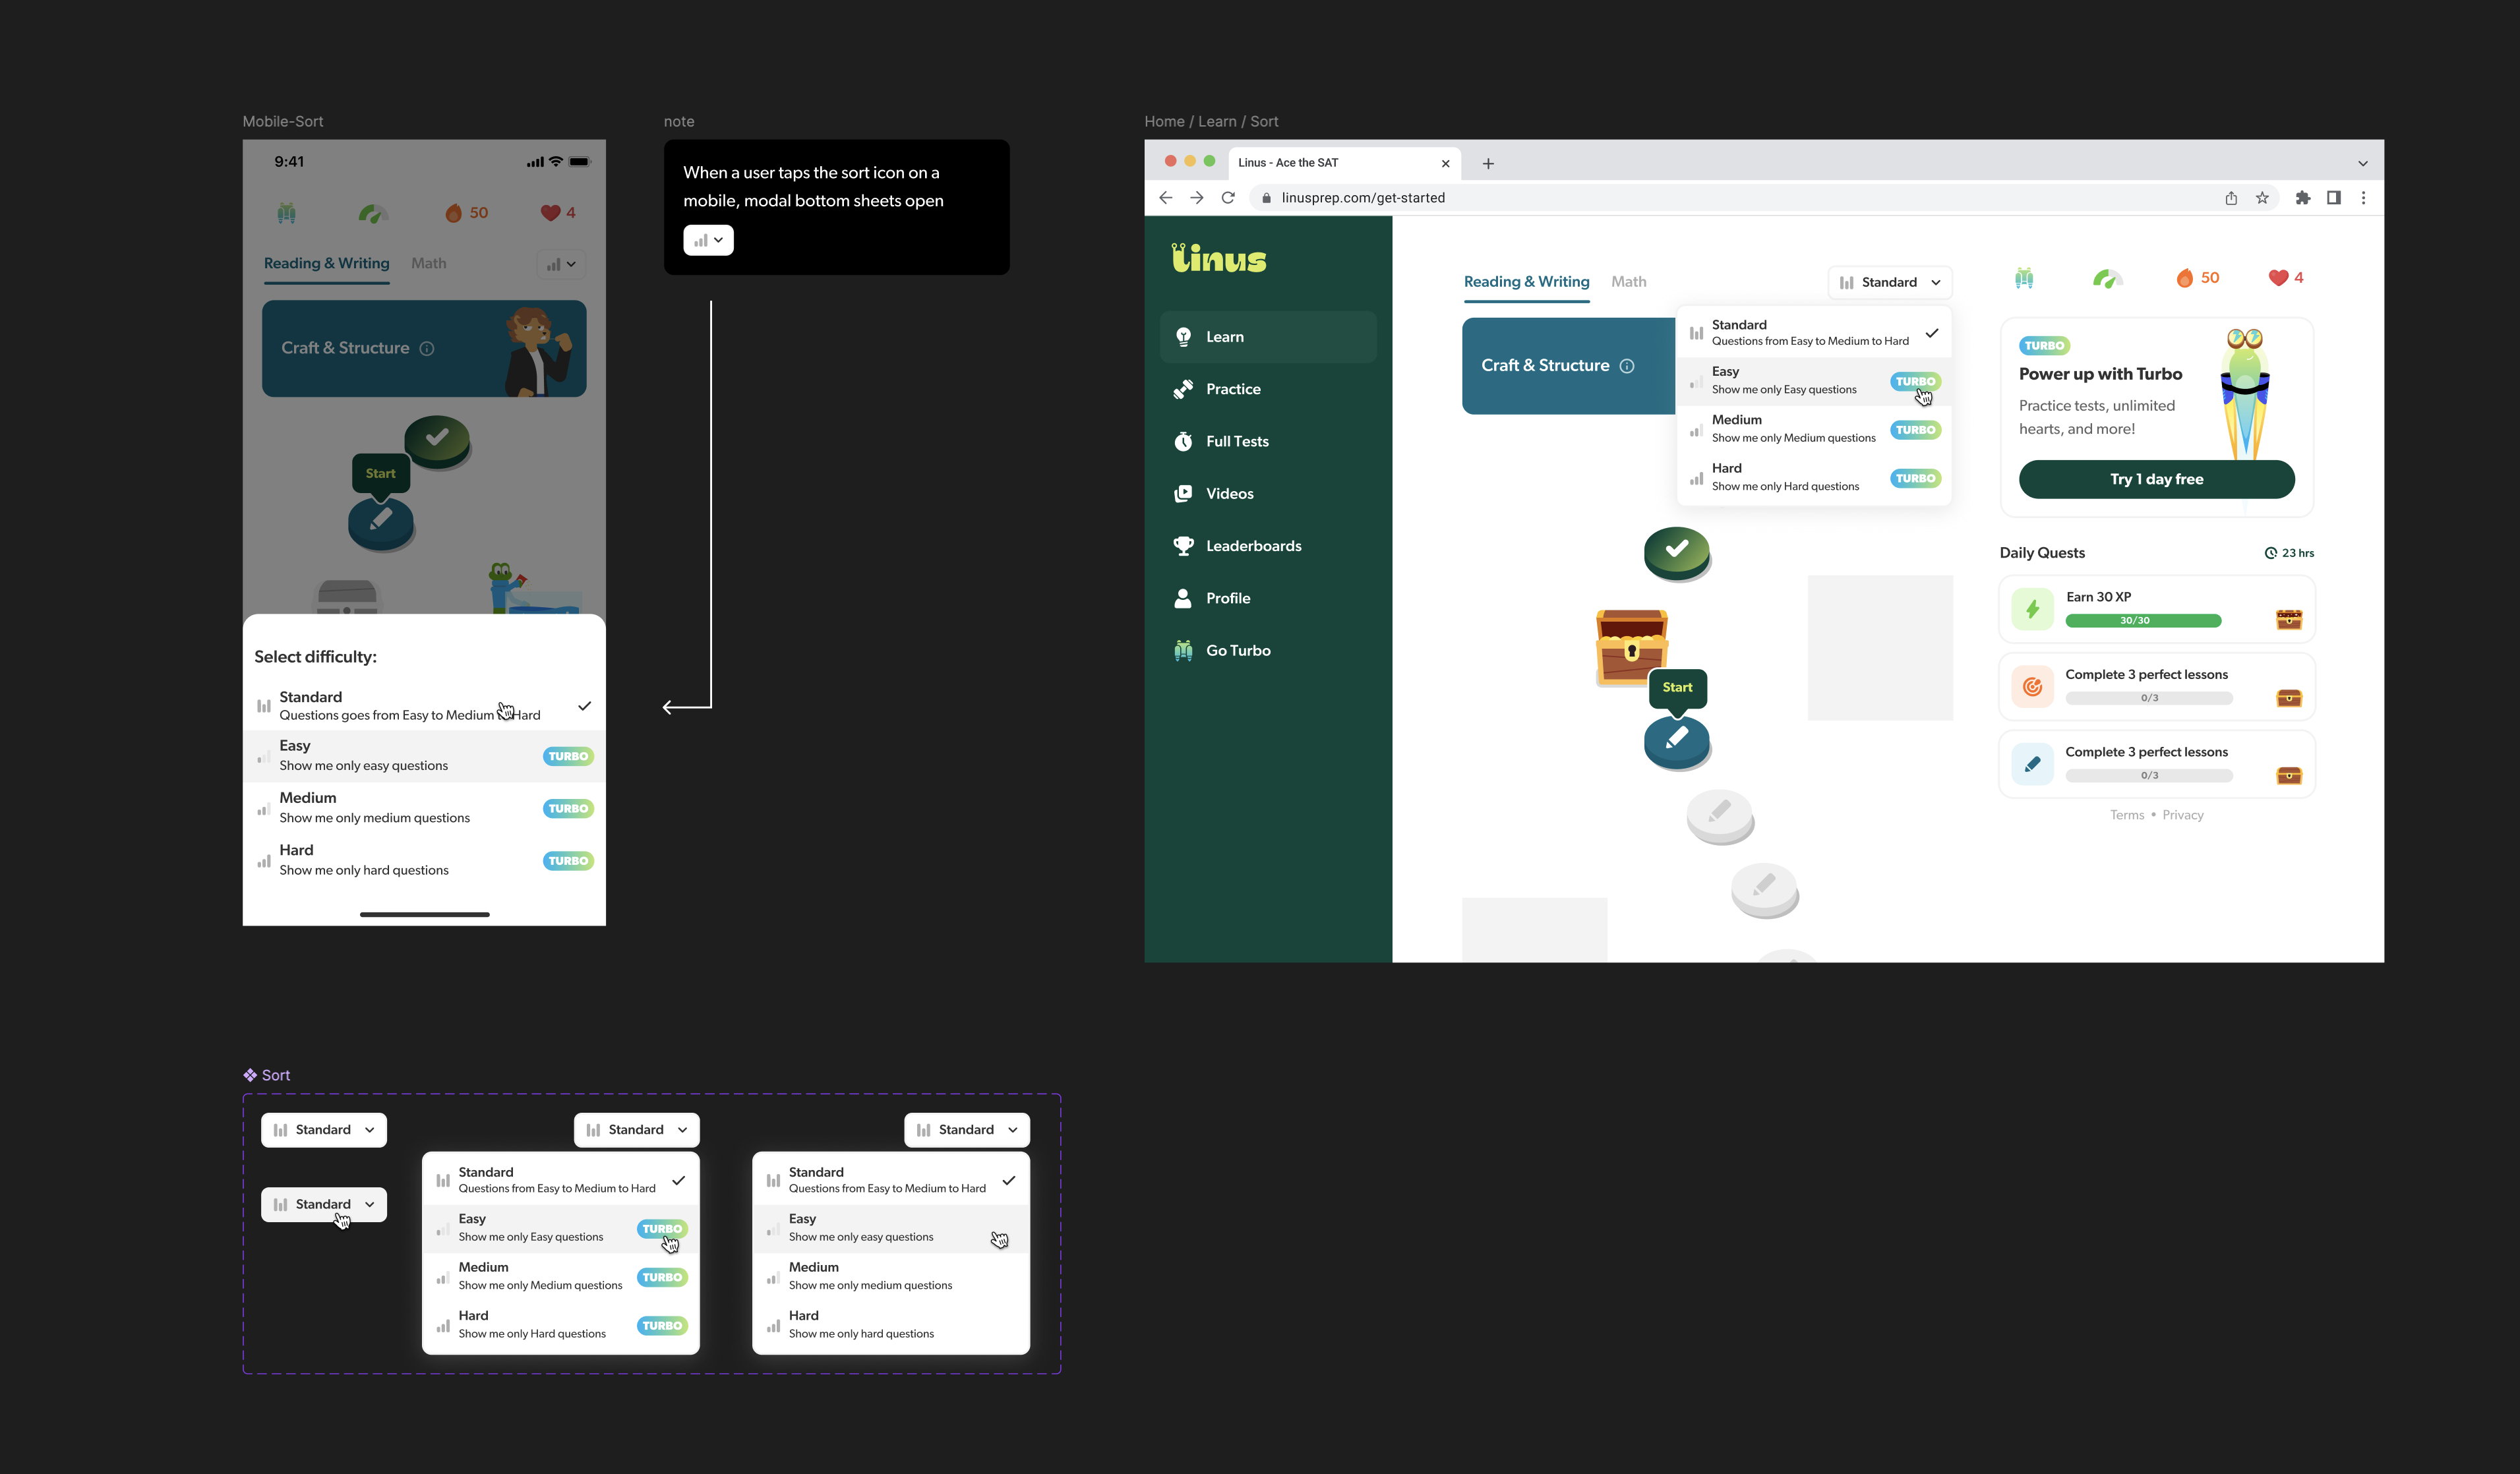2520x1474 pixels.
Task: Open Leaderboards in the Linus sidebar
Action: coord(1253,546)
